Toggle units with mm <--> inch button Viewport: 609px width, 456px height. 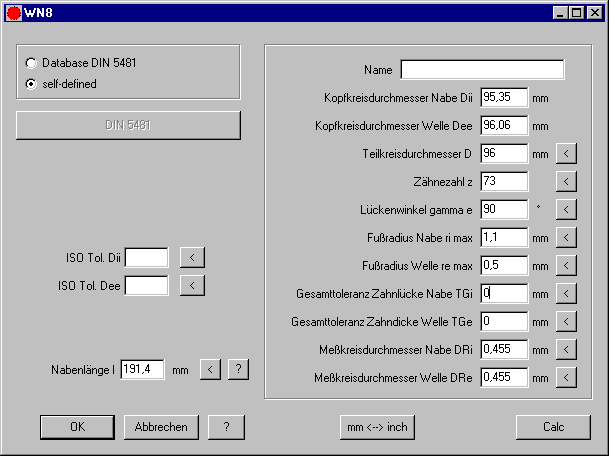pos(377,427)
